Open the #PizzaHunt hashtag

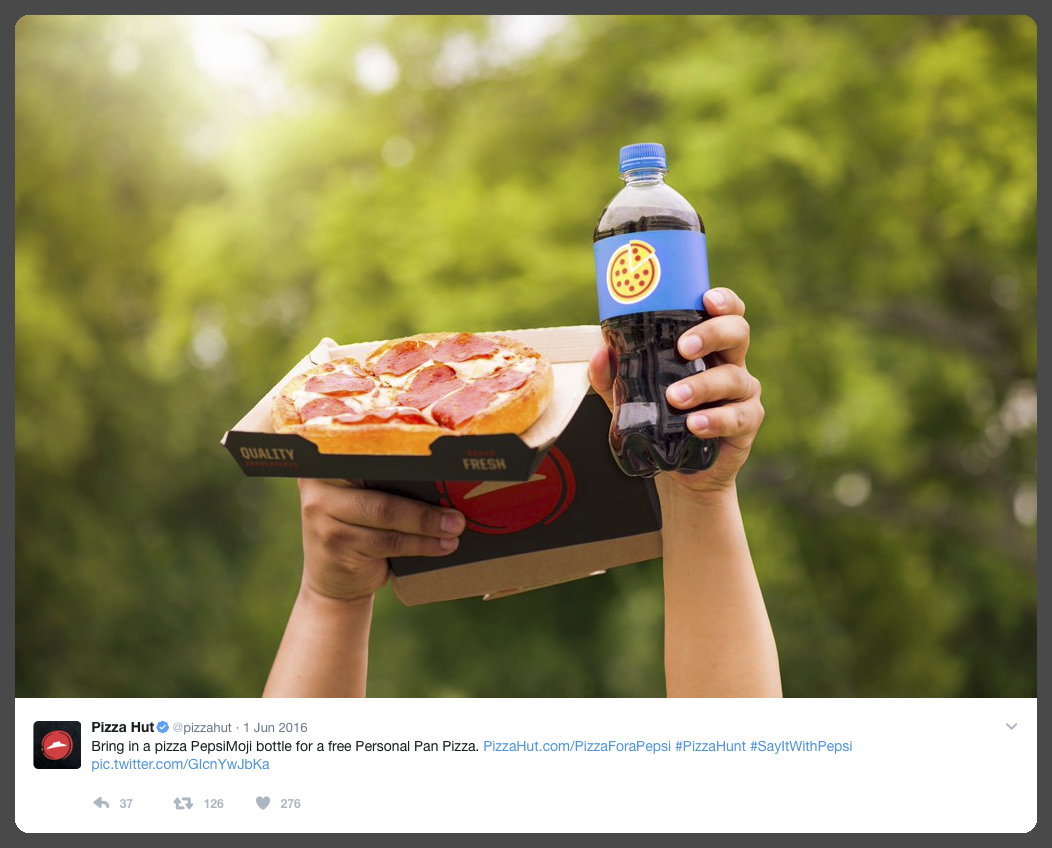710,746
